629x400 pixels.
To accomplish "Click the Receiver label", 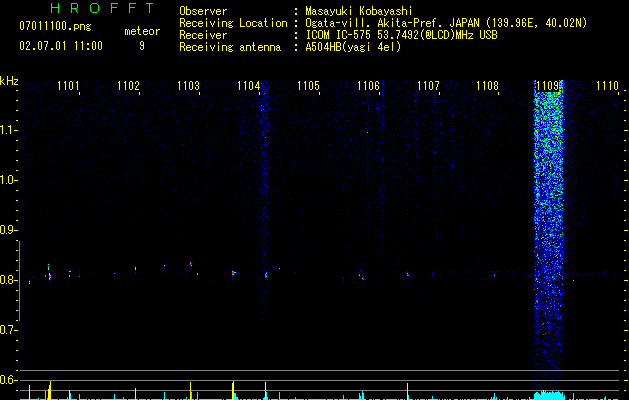I will pos(203,35).
